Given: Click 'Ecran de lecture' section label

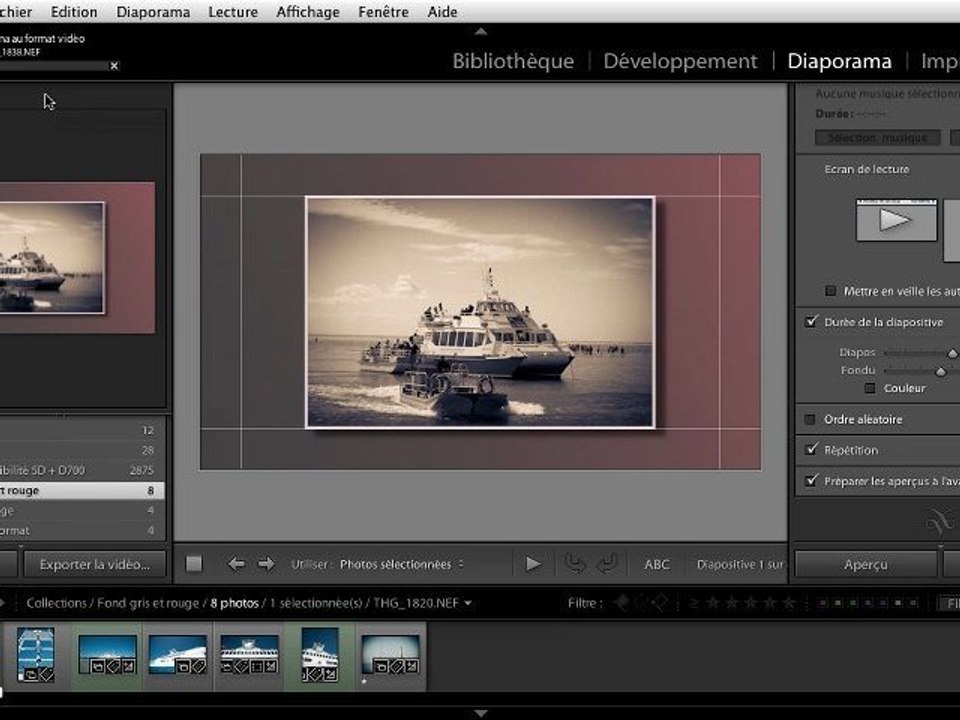Looking at the screenshot, I should [866, 169].
